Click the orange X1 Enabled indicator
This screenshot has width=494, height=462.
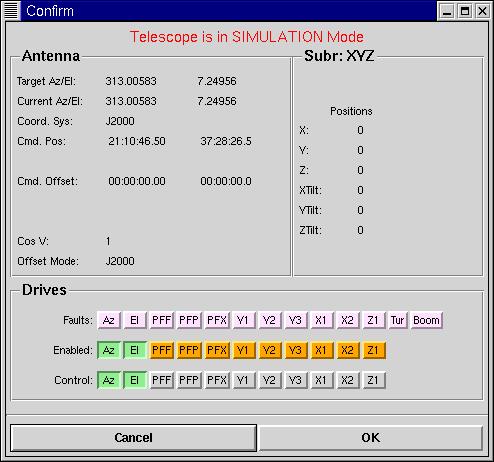[x=321, y=350]
